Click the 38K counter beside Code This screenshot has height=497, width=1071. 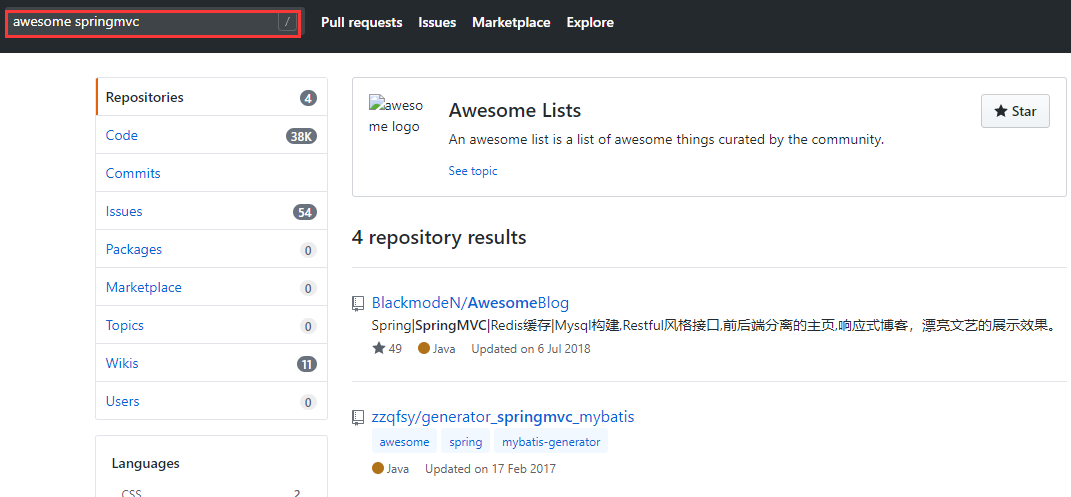point(301,136)
